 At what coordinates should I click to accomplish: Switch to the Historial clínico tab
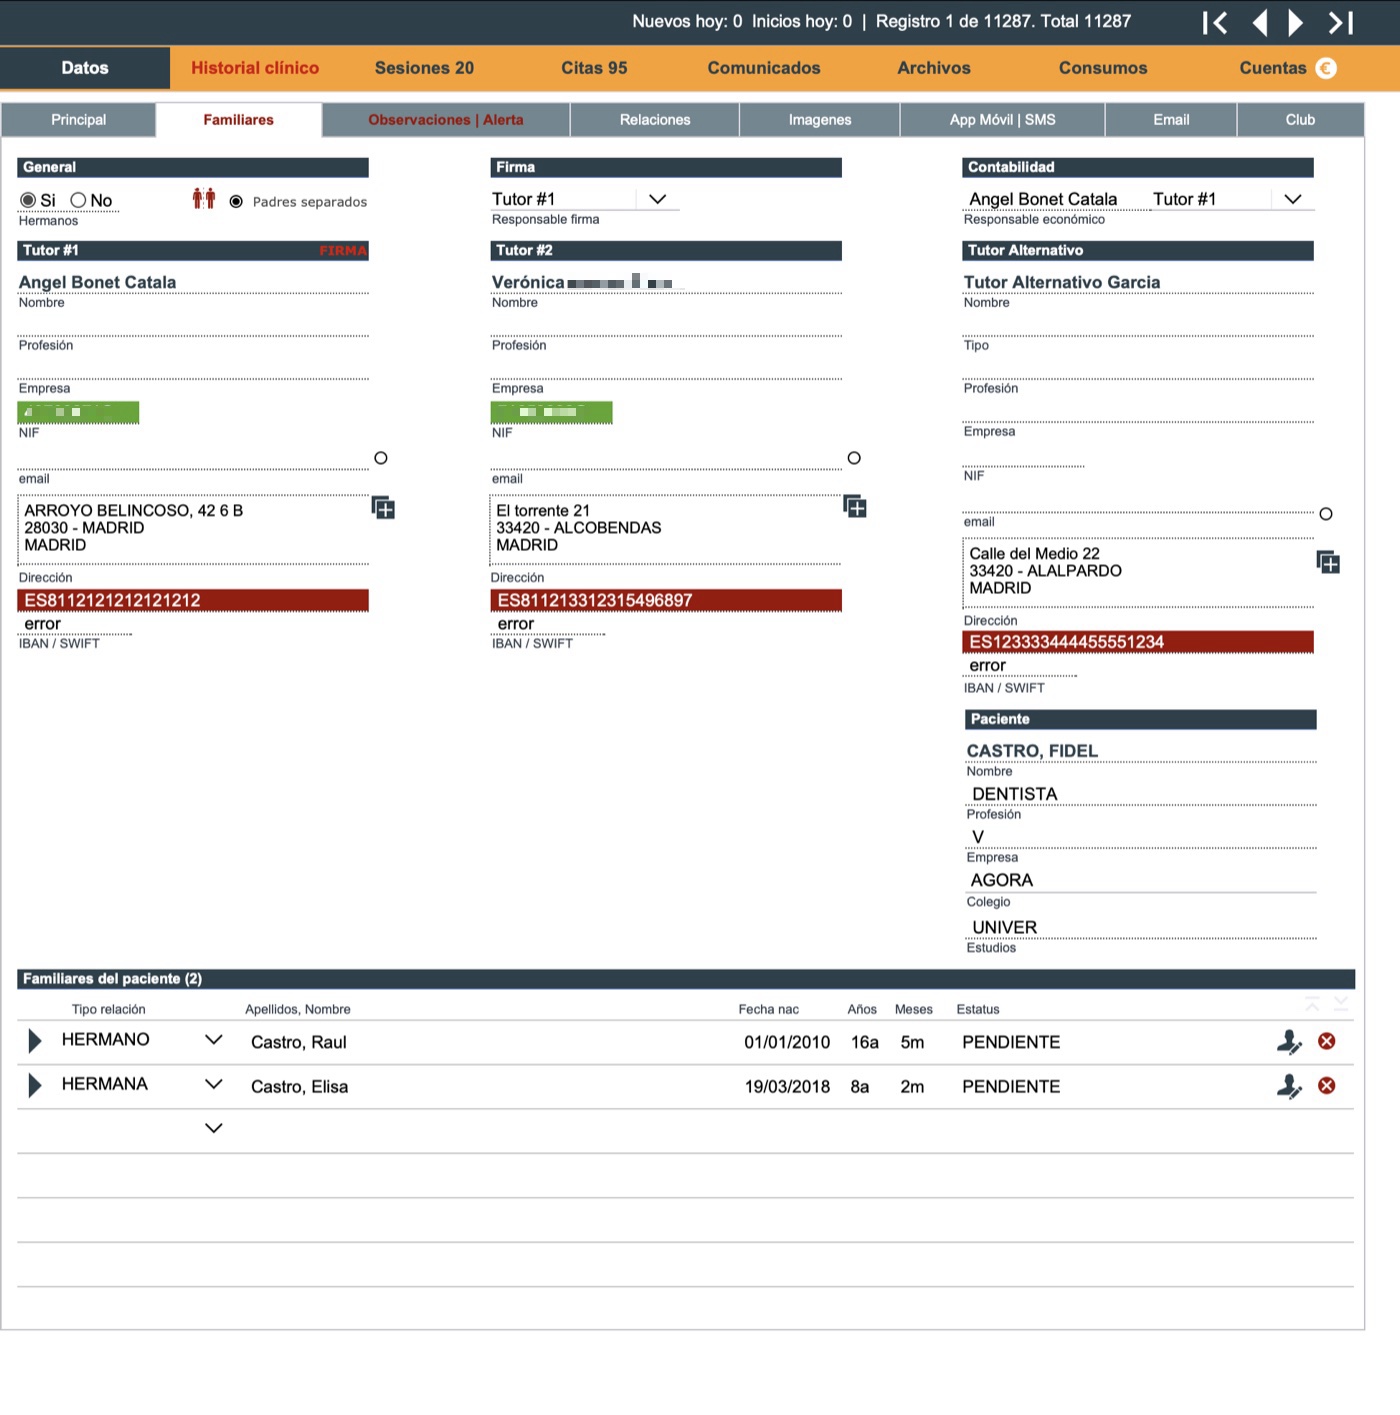click(255, 68)
